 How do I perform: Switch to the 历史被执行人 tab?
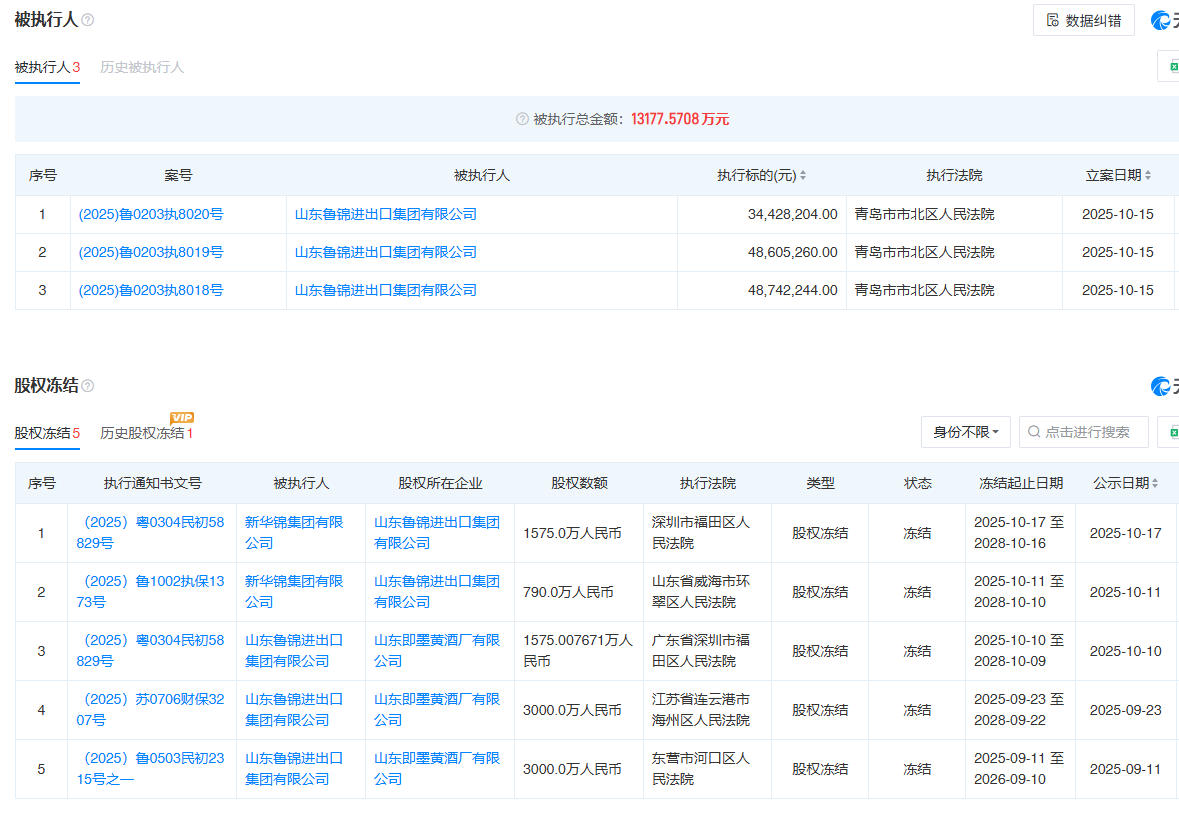coord(142,67)
